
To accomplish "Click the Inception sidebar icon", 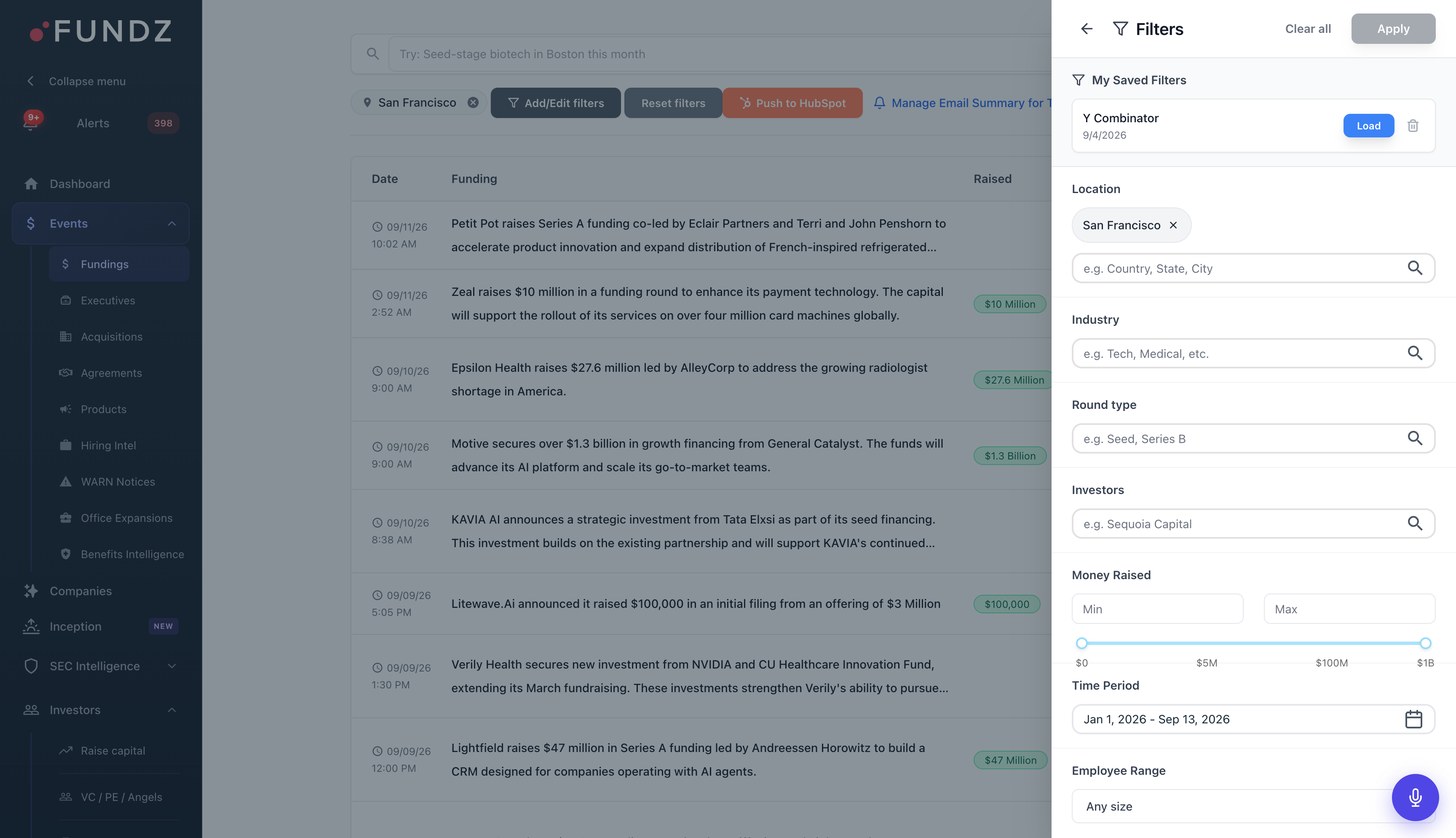I will coord(31,627).
